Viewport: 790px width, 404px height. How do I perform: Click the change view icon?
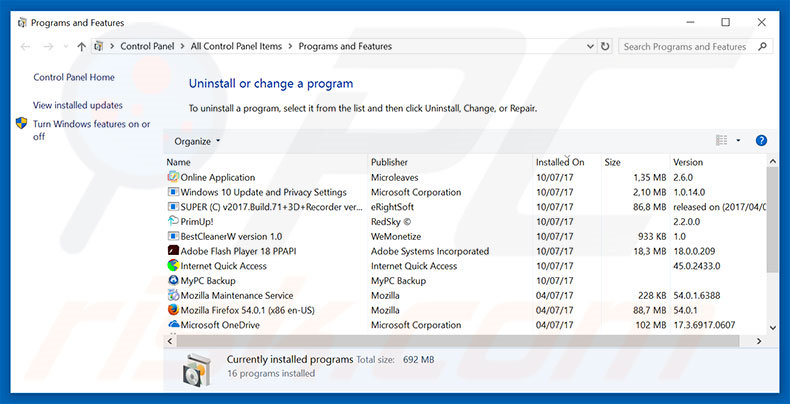point(722,141)
